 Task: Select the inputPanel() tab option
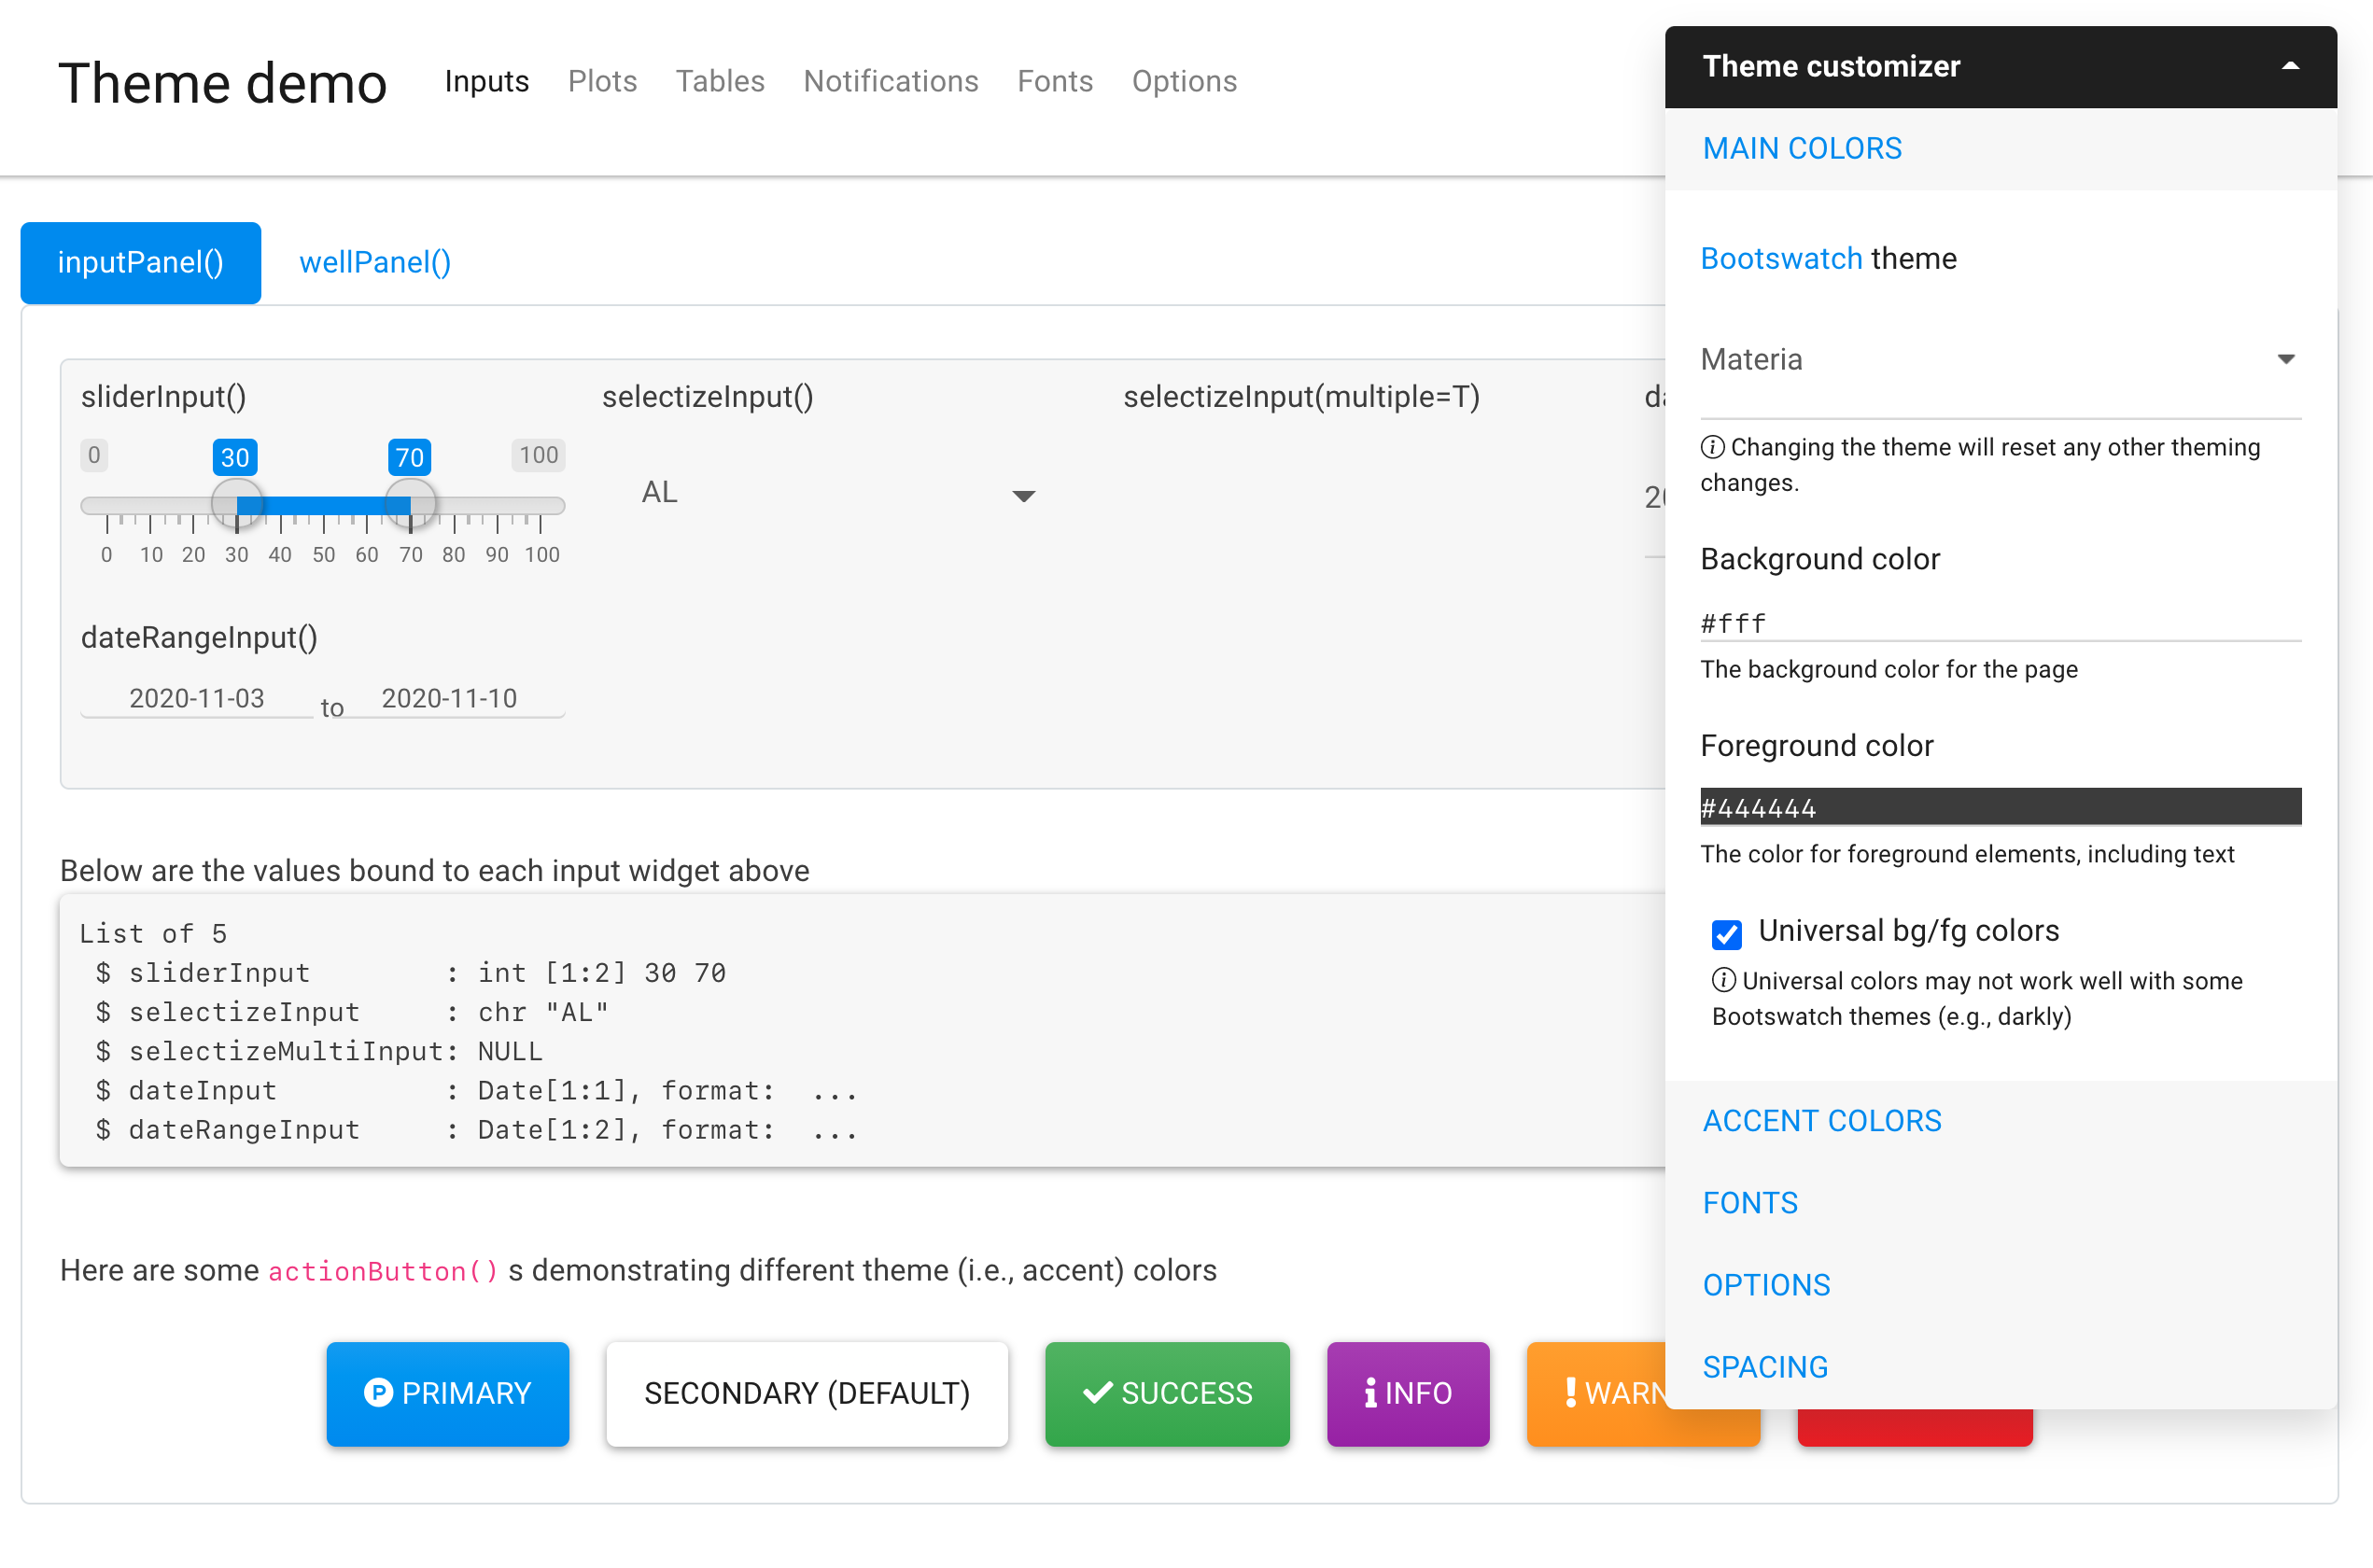[140, 262]
